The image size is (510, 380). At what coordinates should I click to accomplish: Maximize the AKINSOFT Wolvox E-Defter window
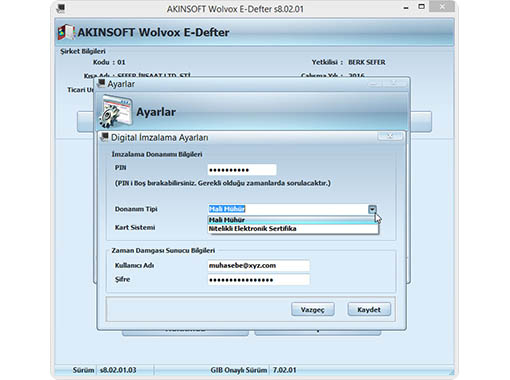coord(421,7)
